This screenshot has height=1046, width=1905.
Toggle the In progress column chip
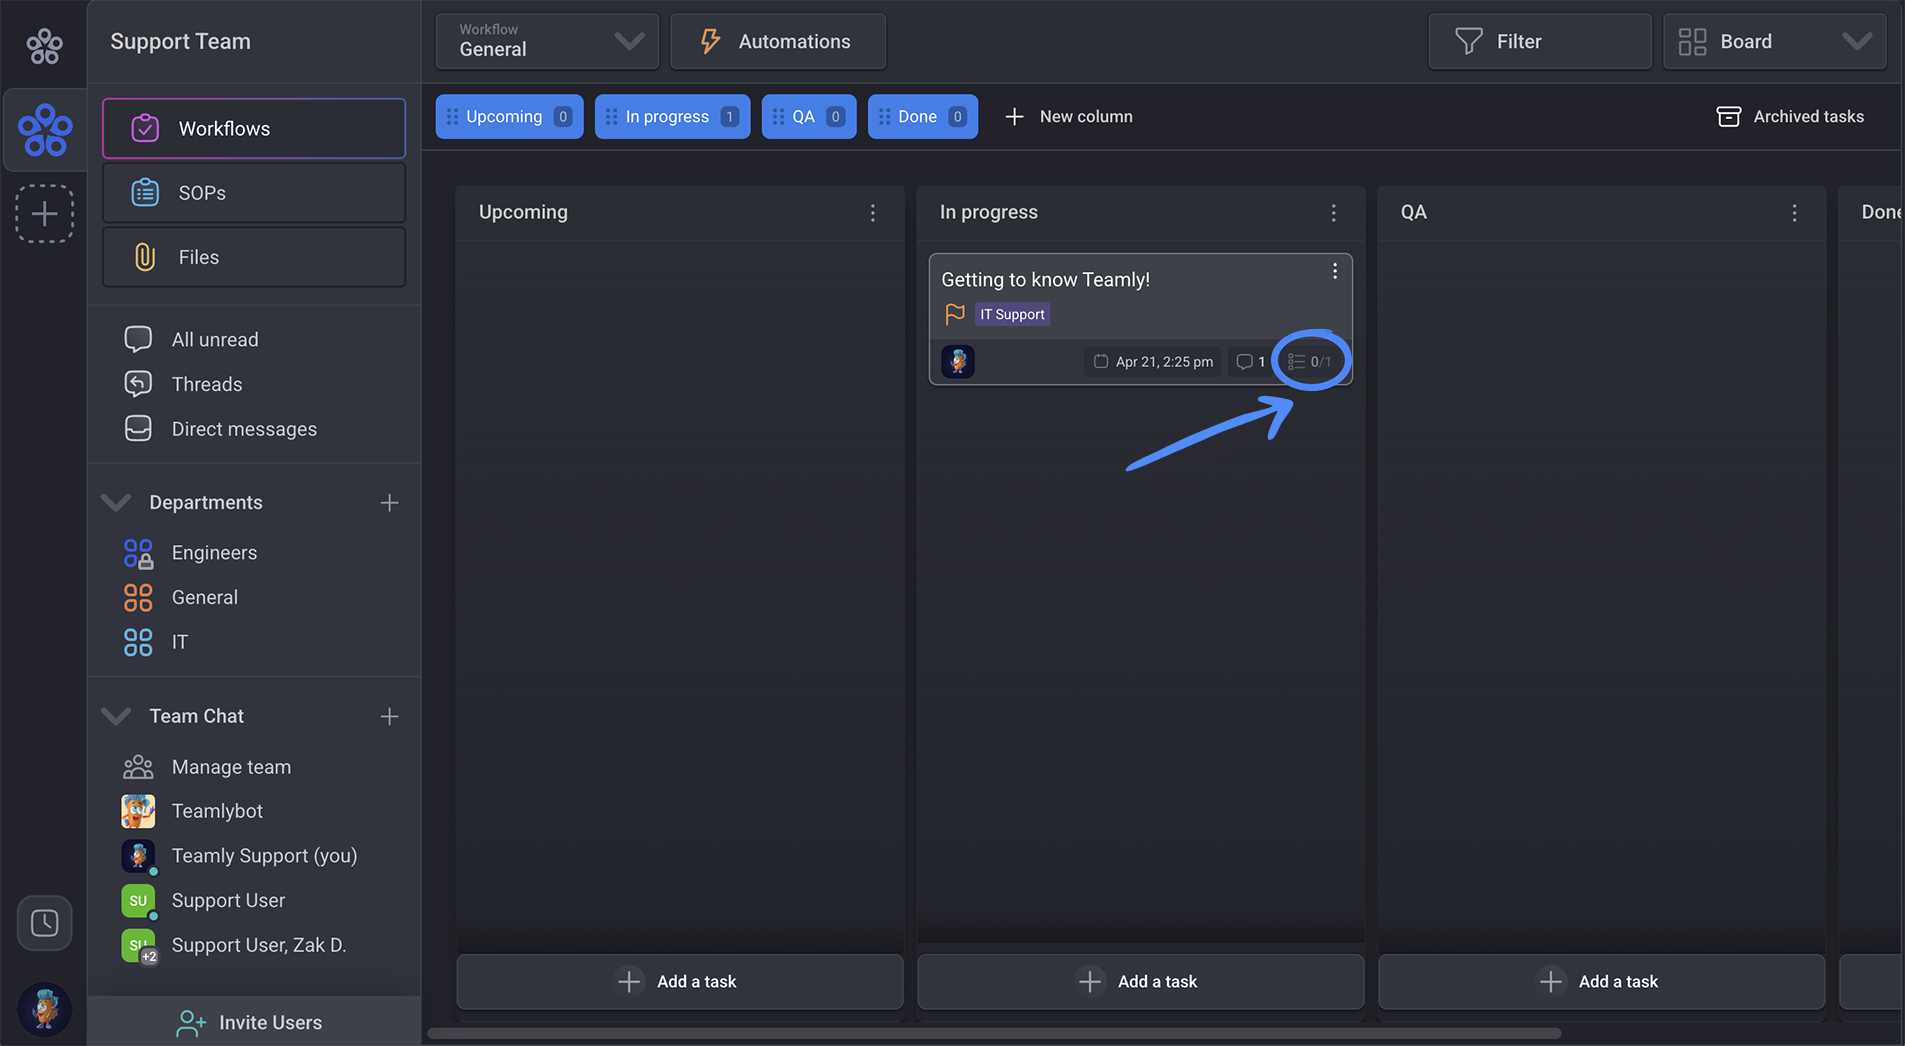(672, 117)
